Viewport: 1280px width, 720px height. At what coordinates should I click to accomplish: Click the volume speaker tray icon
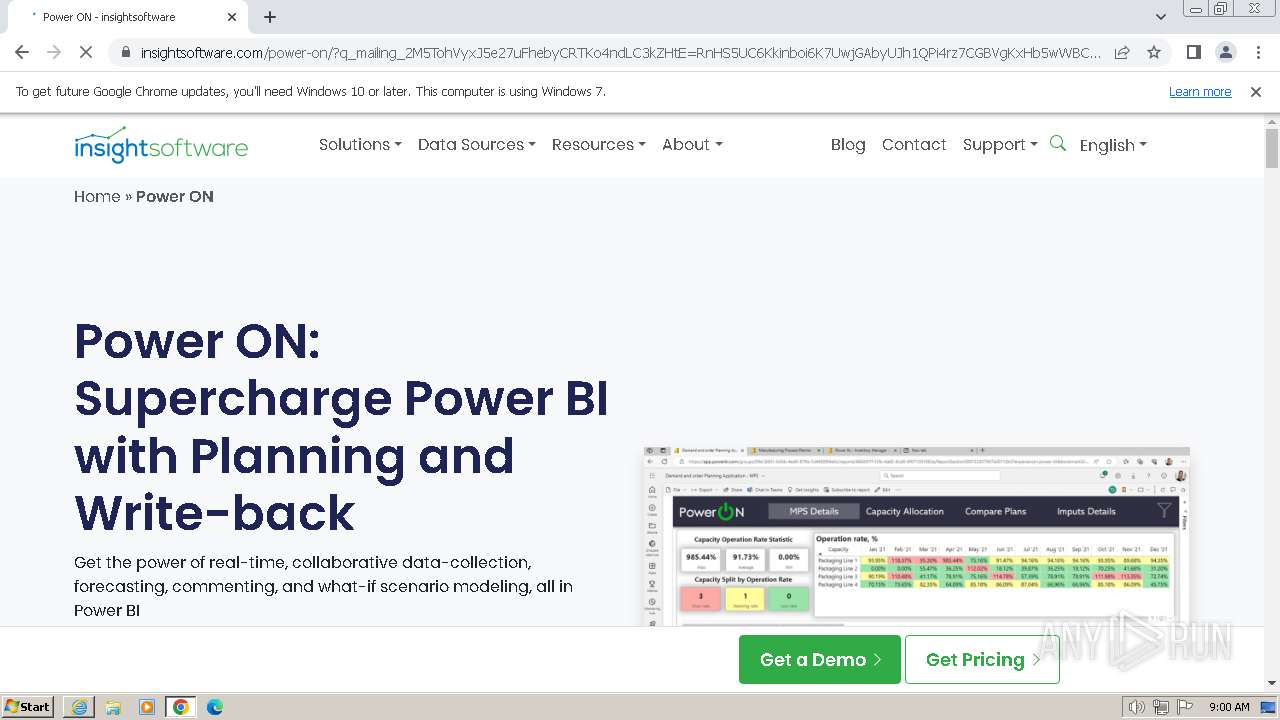(x=1136, y=707)
